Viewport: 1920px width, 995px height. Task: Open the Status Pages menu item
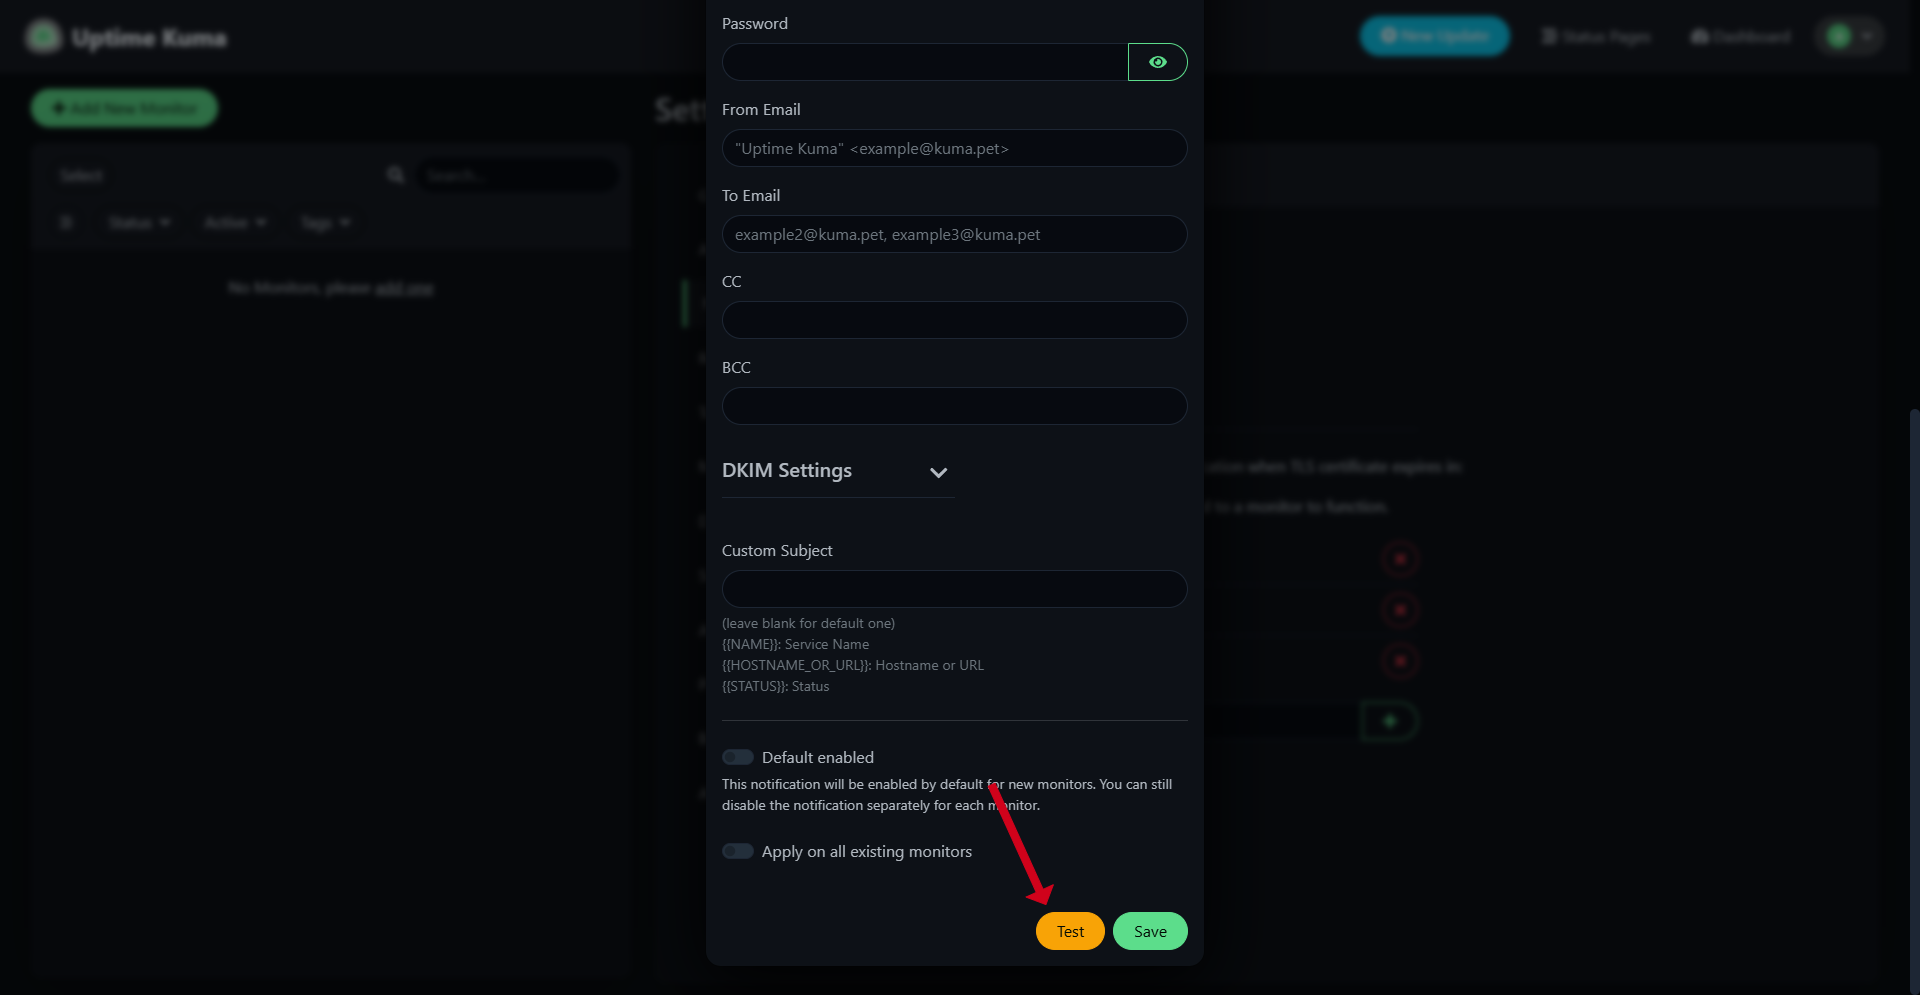pyautogui.click(x=1596, y=37)
